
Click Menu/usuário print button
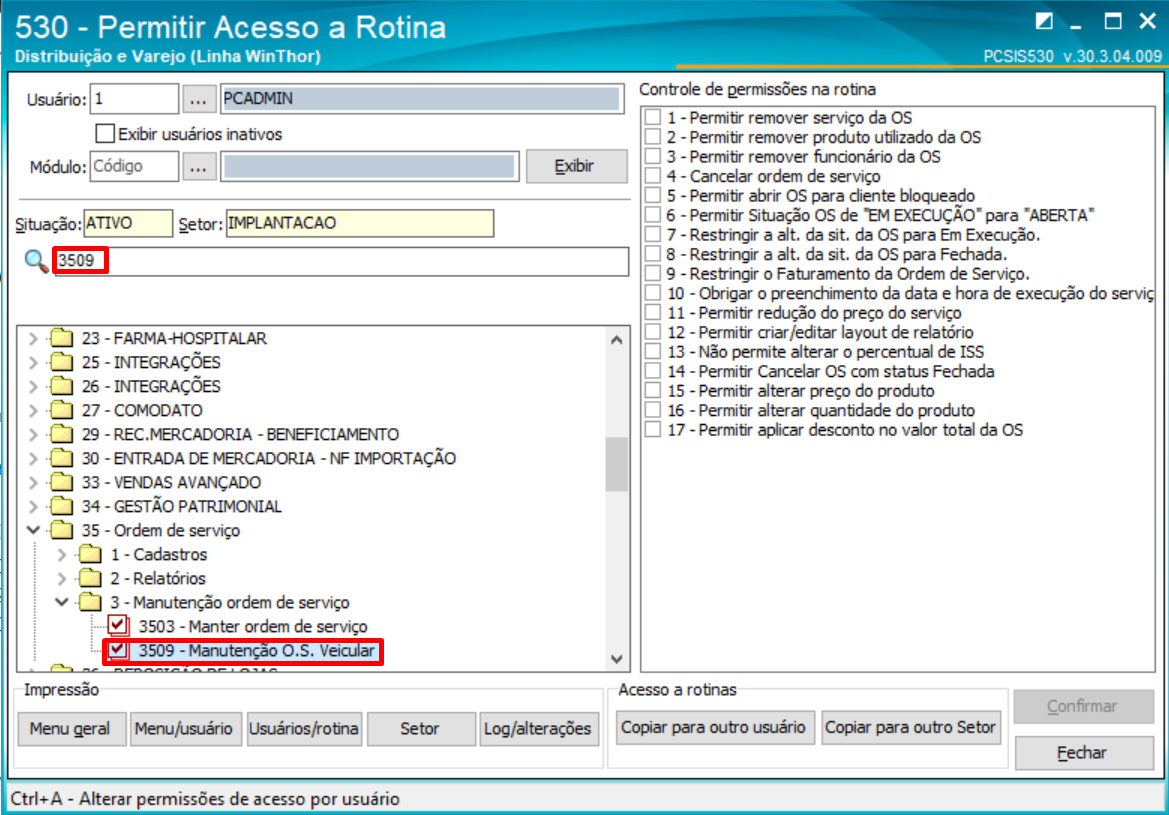coord(184,729)
